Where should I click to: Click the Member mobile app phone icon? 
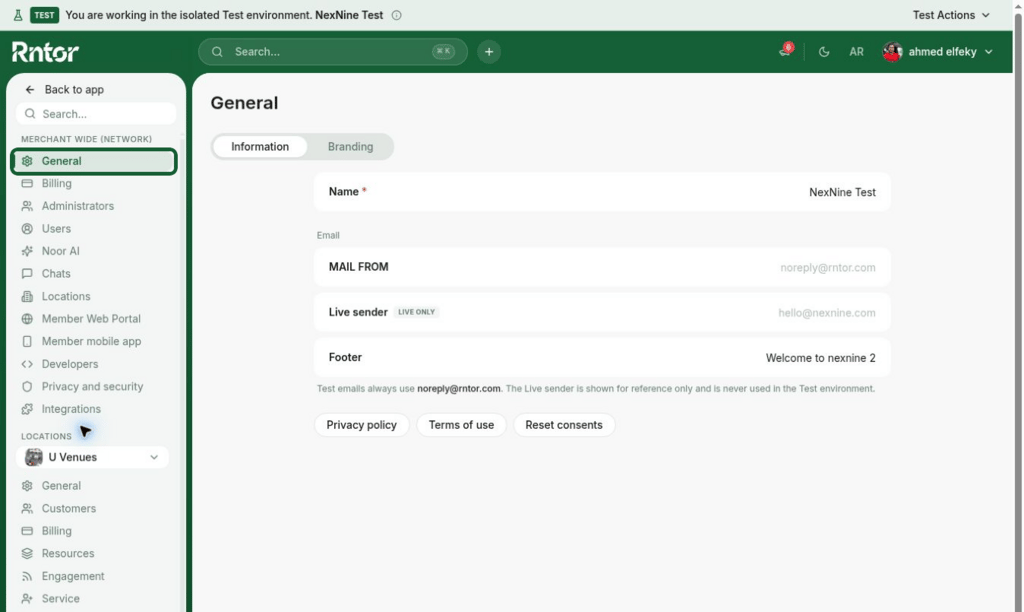[x=27, y=341]
